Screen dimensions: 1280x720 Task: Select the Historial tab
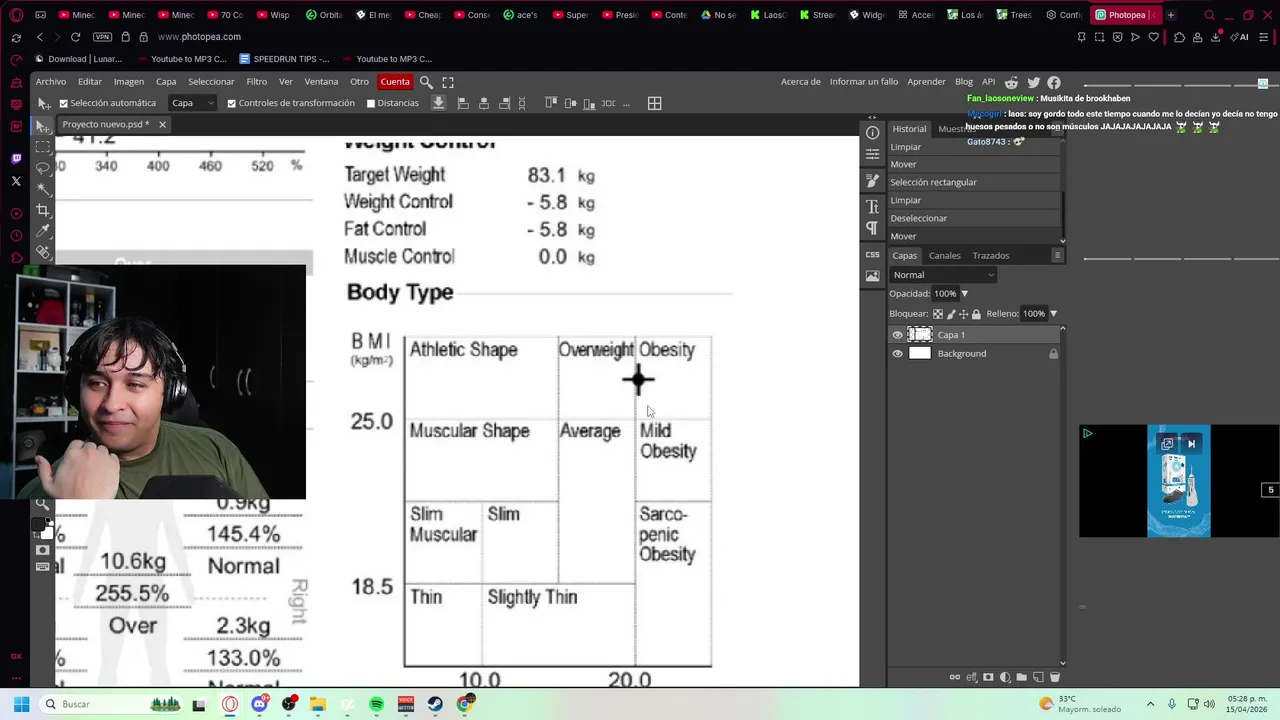[909, 129]
